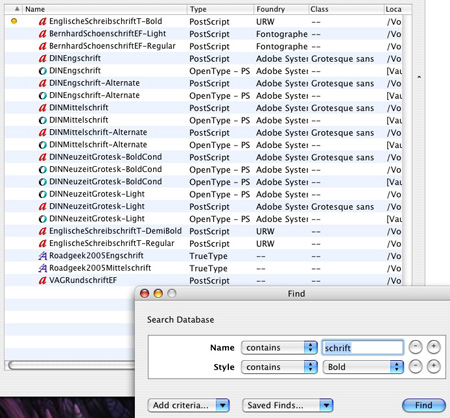Click the OpenType icon of DINEngschrift row
Image resolution: width=450 pixels, height=418 pixels.
point(42,71)
